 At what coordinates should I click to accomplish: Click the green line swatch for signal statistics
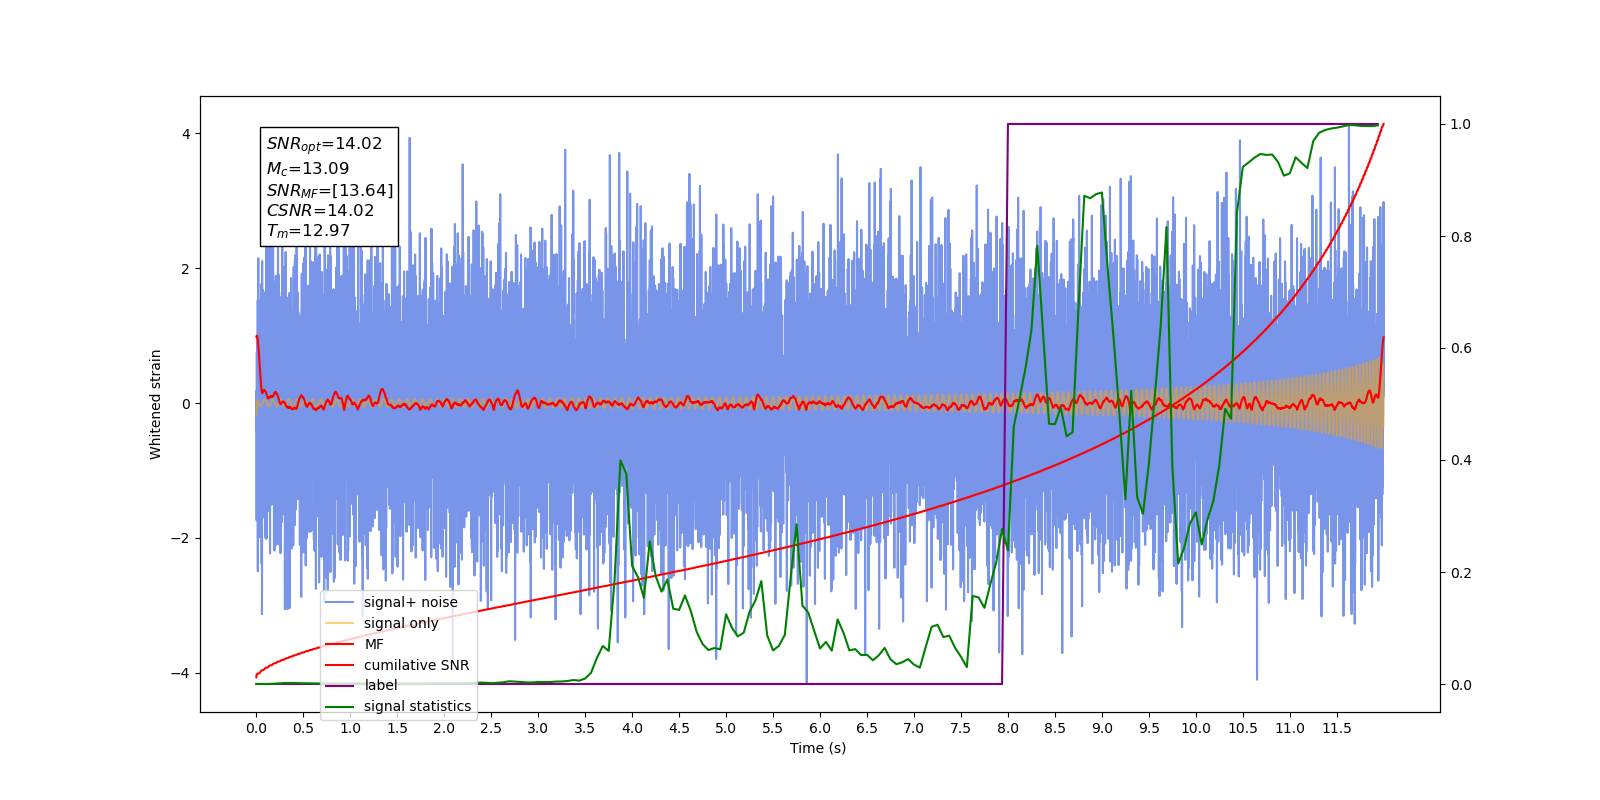coord(340,706)
